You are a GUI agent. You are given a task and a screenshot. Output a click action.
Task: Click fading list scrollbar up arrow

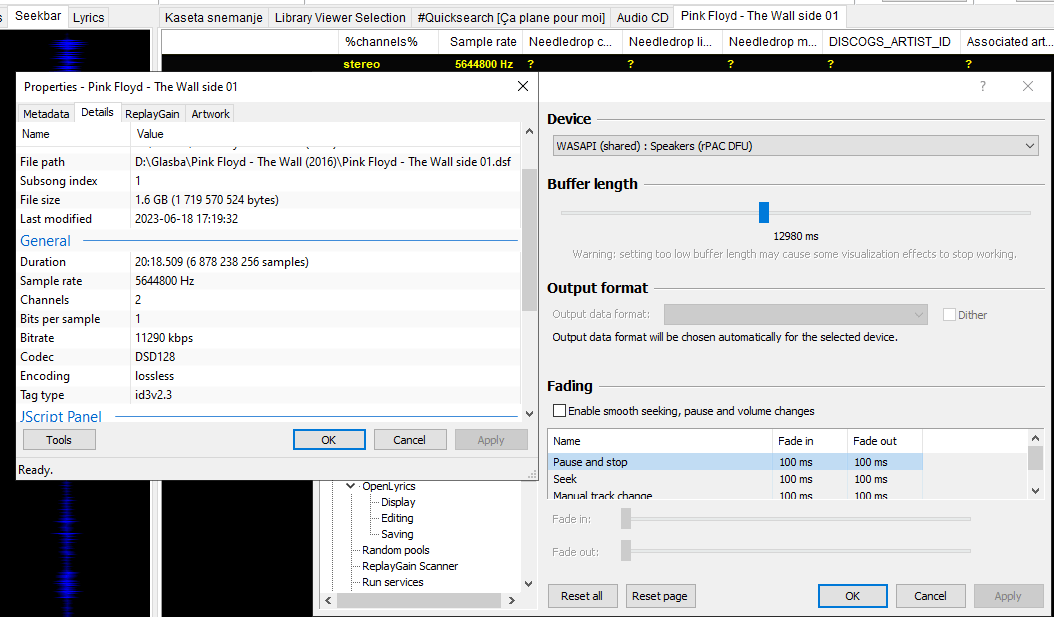1035,438
